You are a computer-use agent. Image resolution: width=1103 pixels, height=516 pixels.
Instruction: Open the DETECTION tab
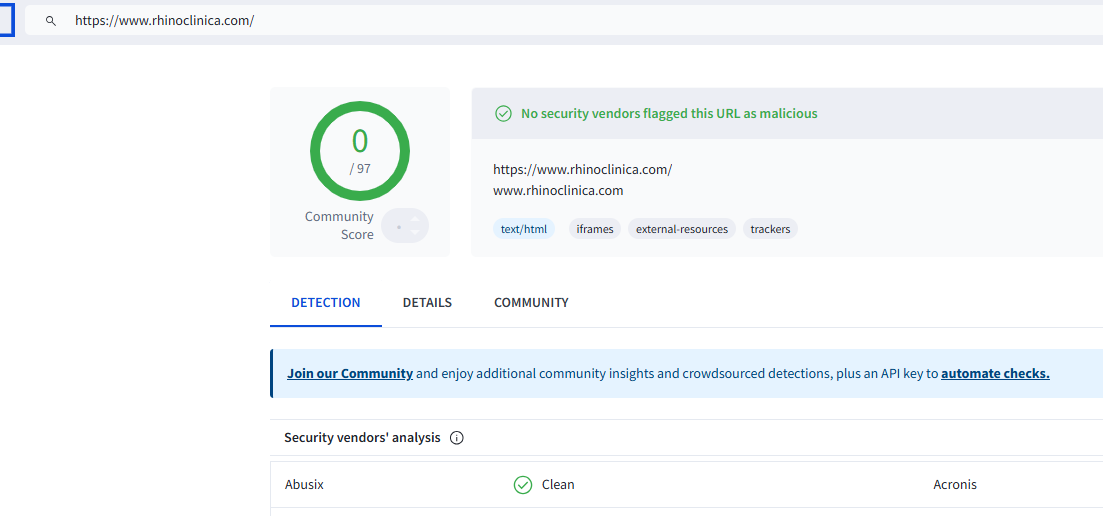(326, 302)
